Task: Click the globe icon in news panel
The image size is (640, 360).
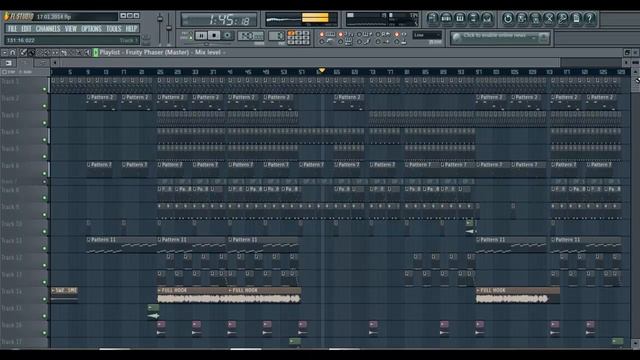Action: 457,38
